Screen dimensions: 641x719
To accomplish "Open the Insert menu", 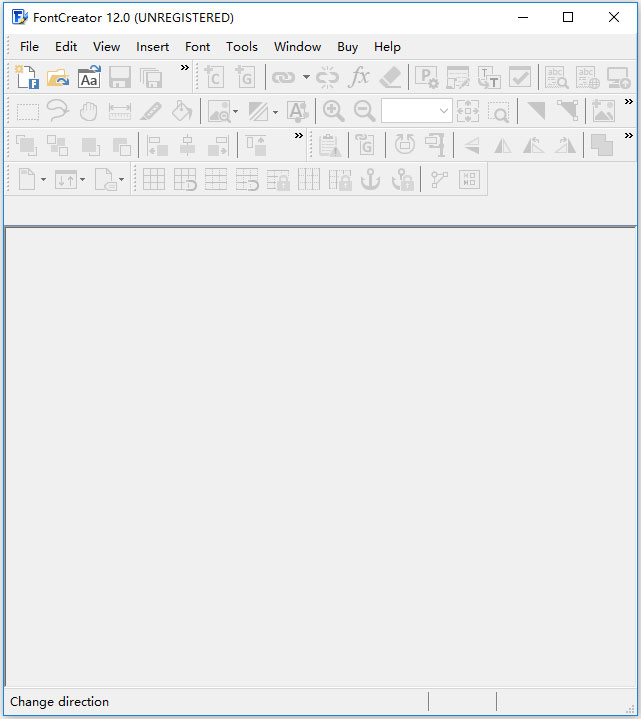I will tap(152, 47).
